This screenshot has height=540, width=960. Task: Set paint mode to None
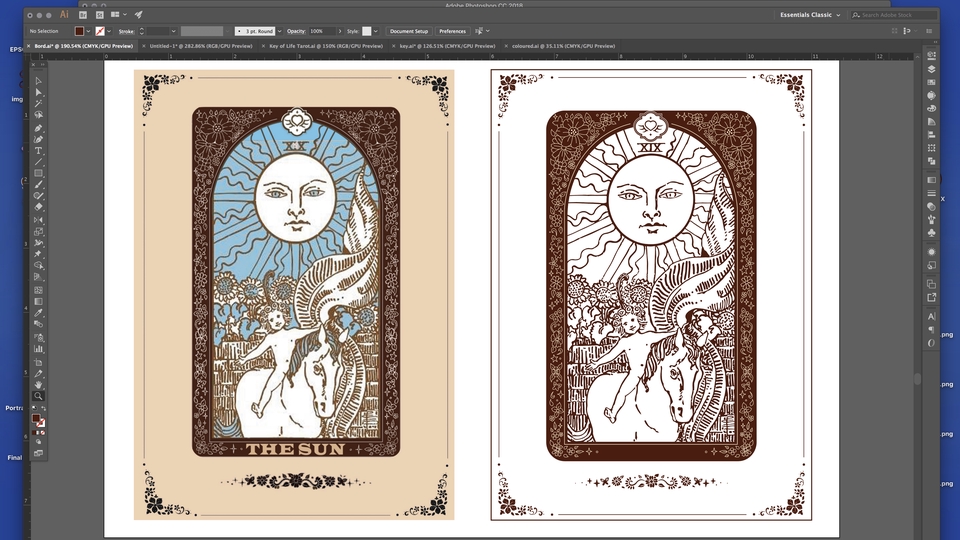(x=43, y=433)
